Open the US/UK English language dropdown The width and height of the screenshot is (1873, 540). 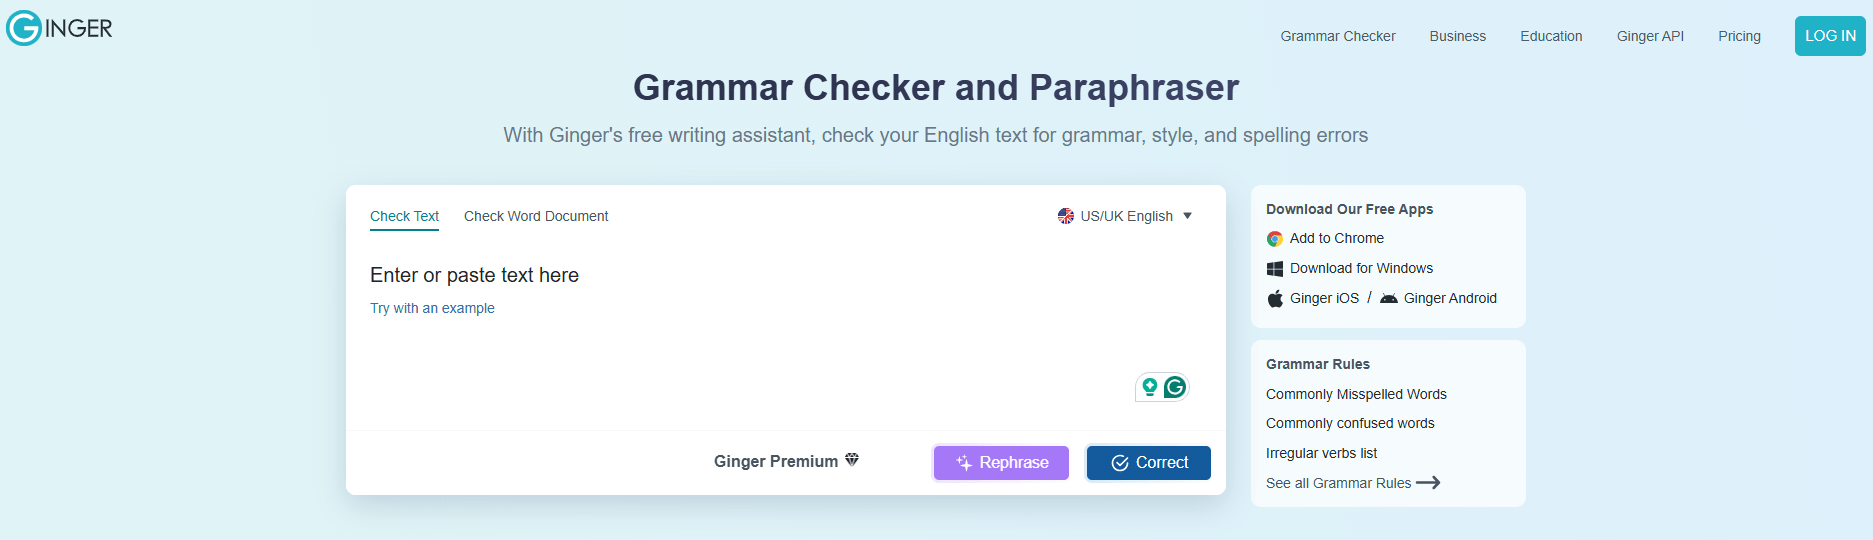(1125, 216)
